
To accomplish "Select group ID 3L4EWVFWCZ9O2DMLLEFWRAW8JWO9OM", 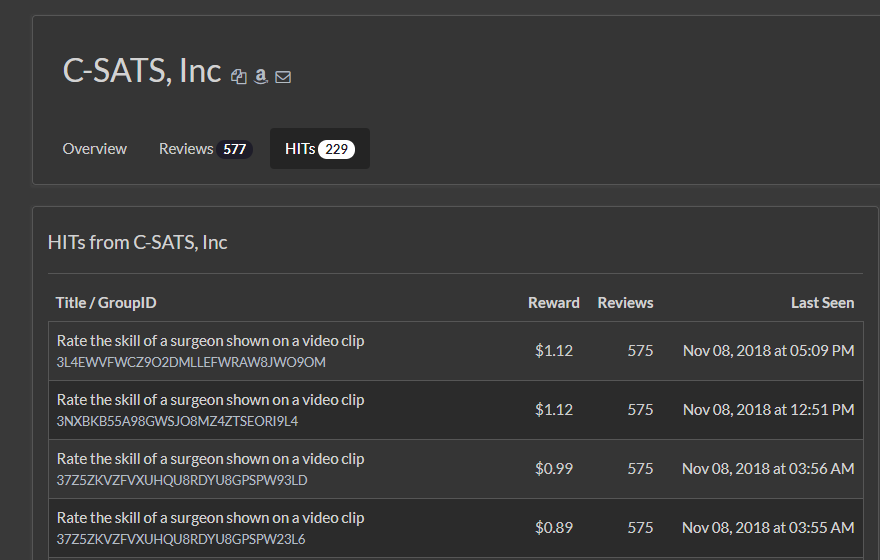I will click(191, 362).
